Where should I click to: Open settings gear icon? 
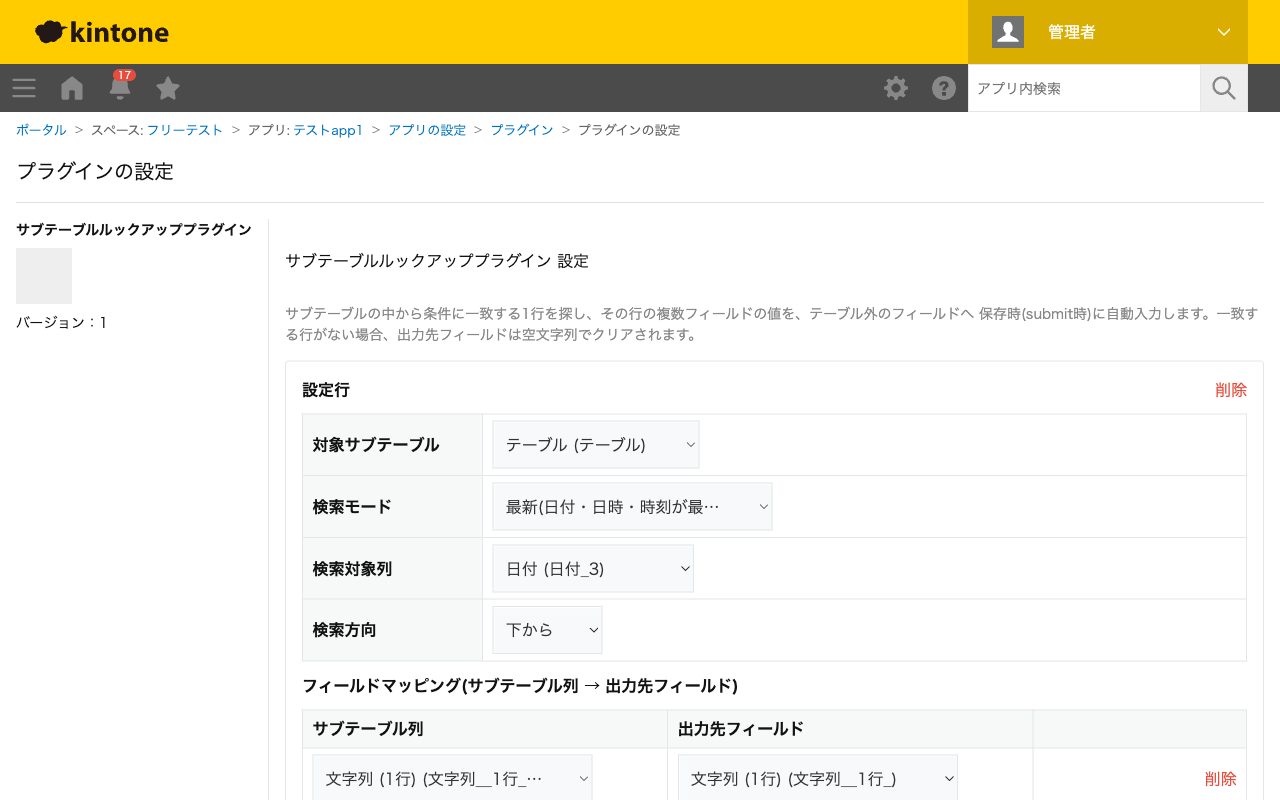[x=896, y=88]
